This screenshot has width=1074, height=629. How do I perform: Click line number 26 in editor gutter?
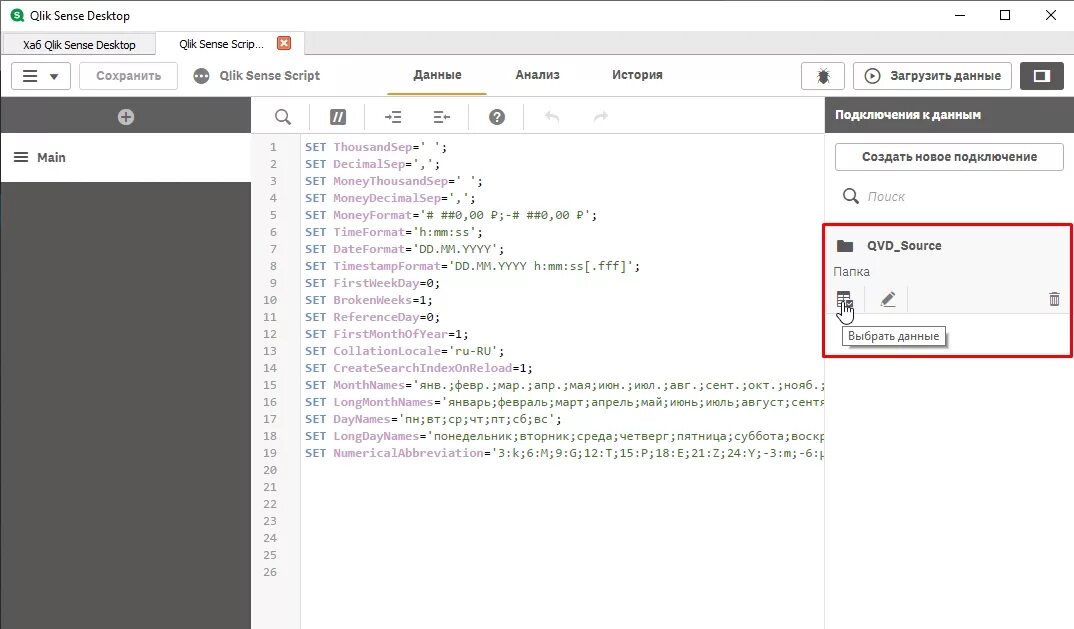[270, 572]
